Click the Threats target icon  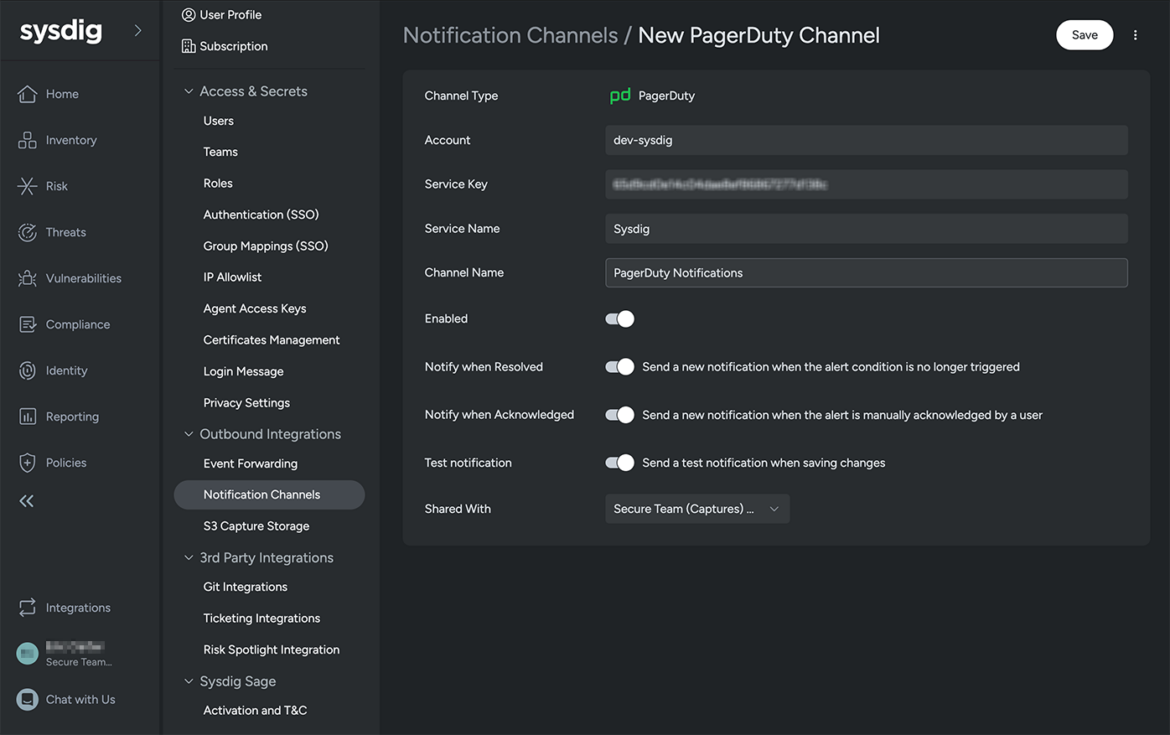28,232
